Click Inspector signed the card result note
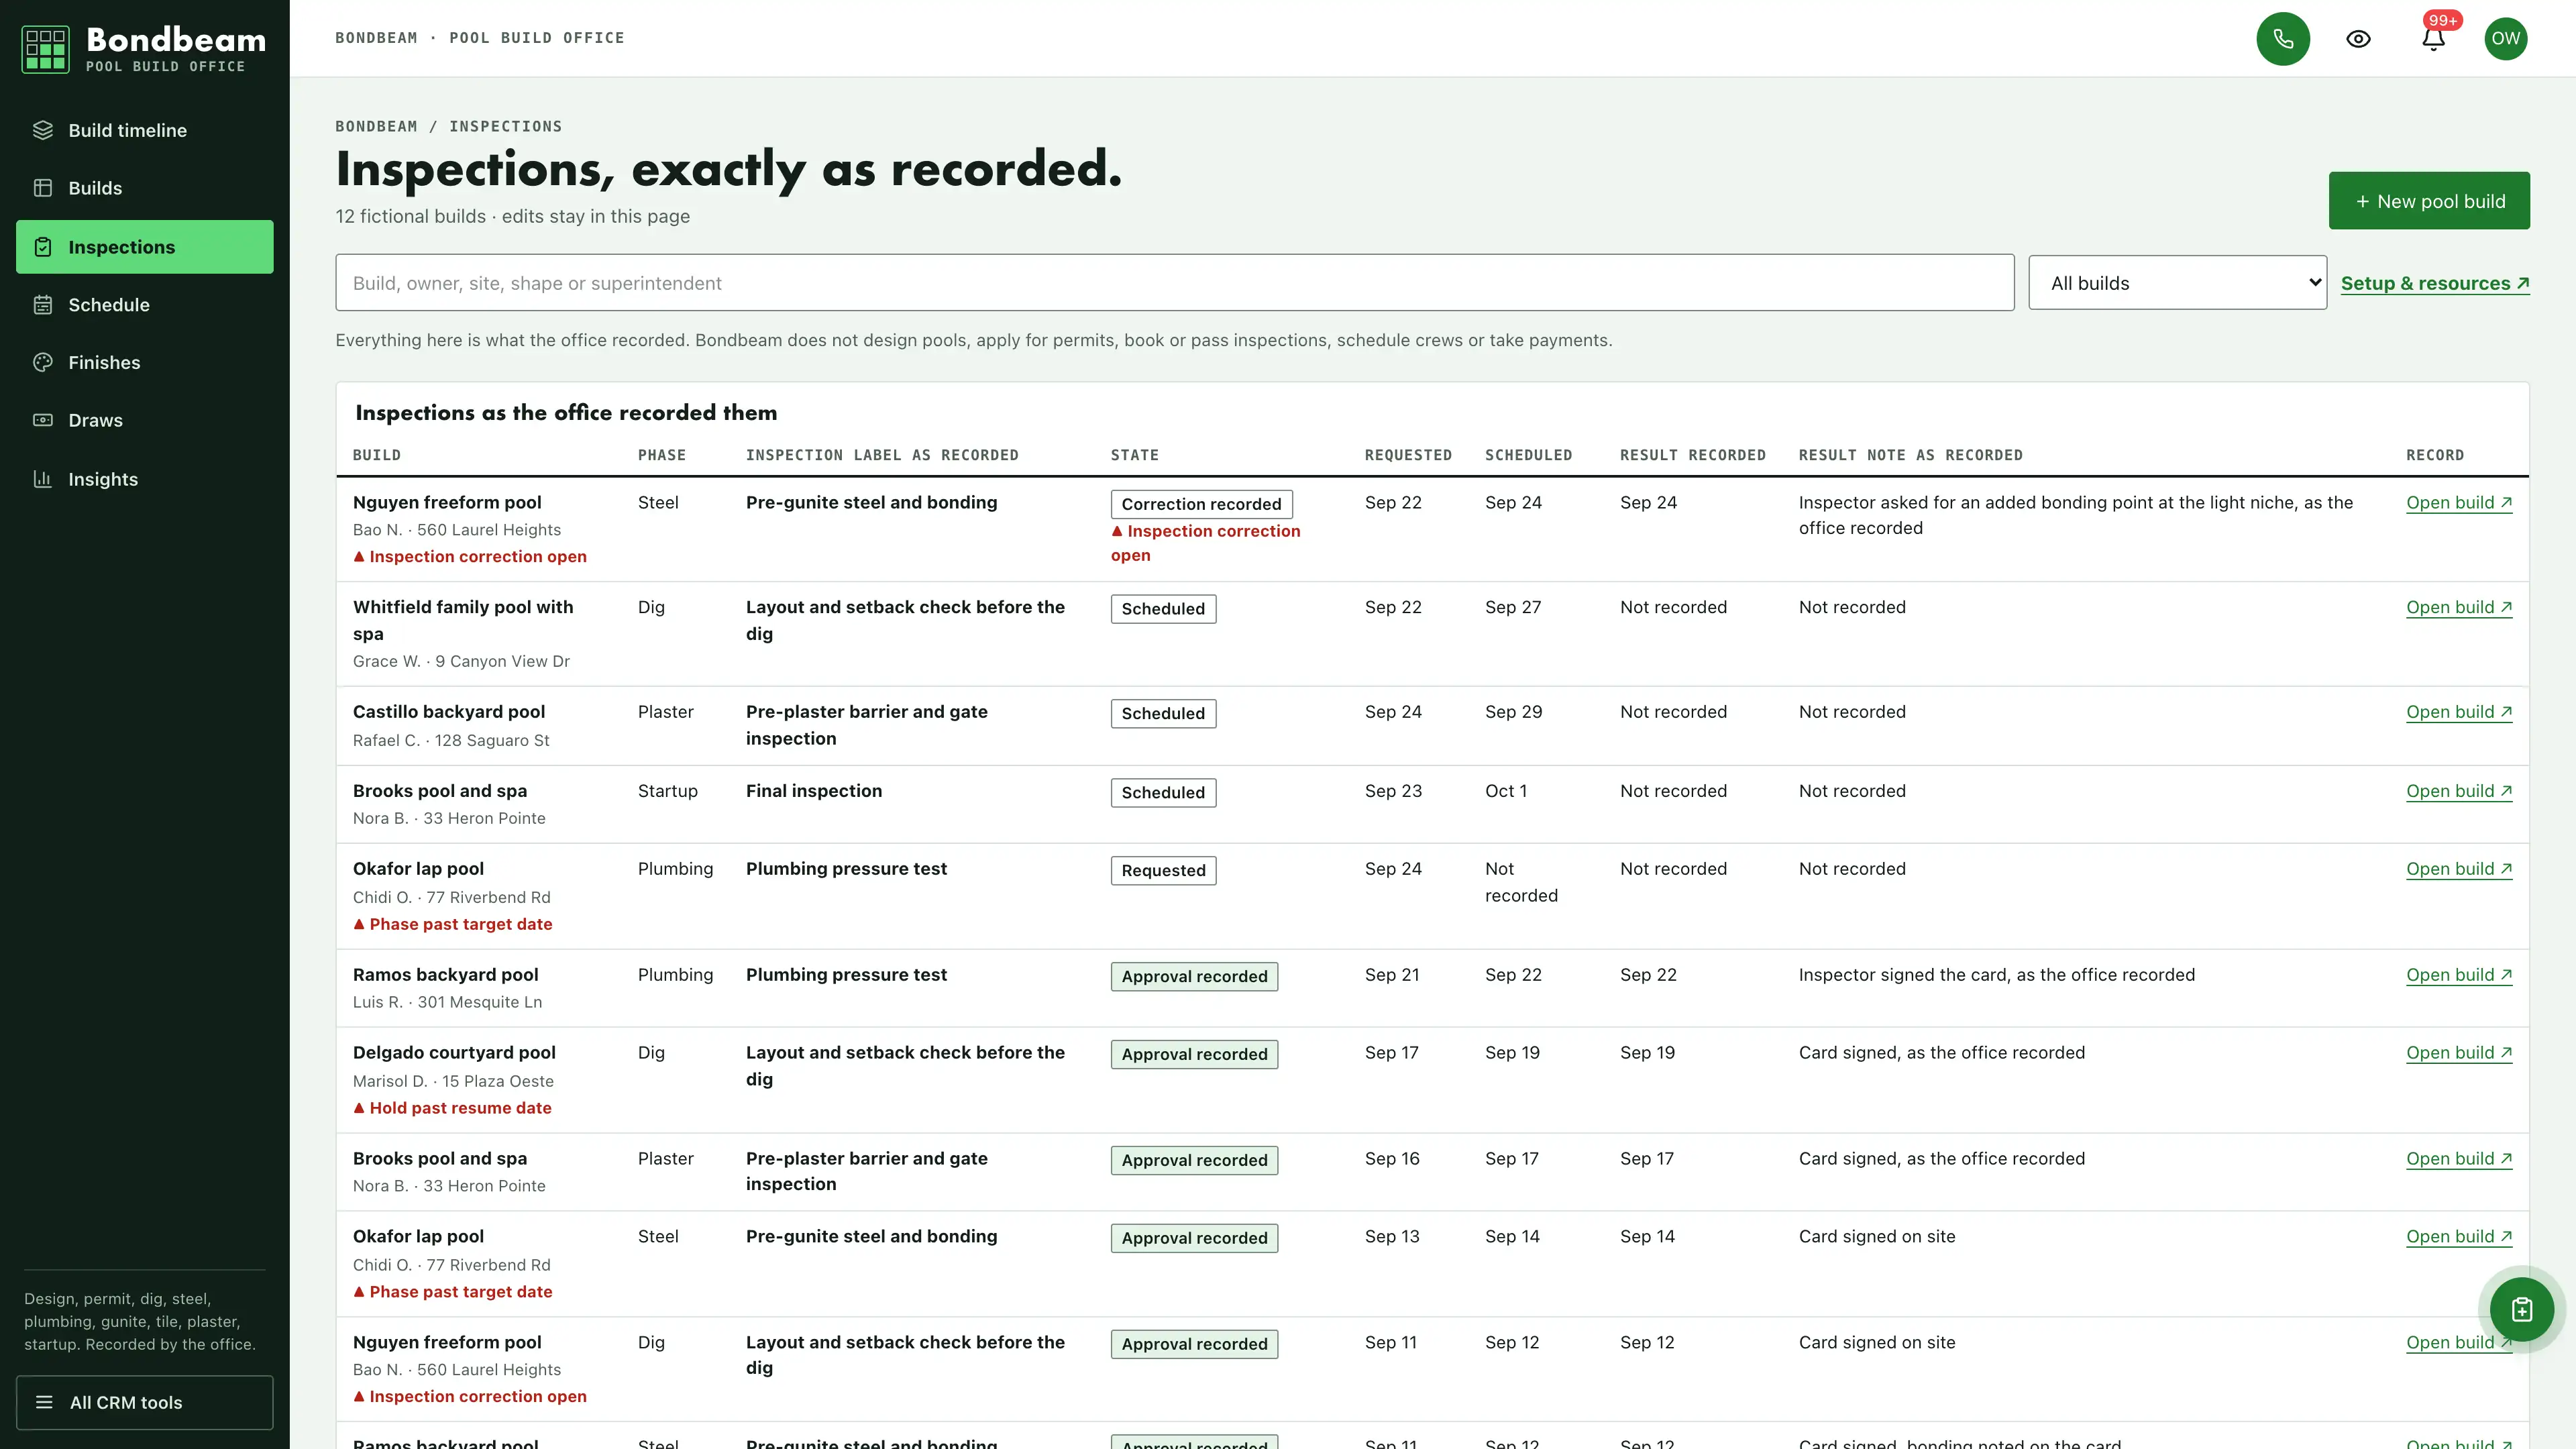This screenshot has width=2576, height=1449. [x=1997, y=975]
